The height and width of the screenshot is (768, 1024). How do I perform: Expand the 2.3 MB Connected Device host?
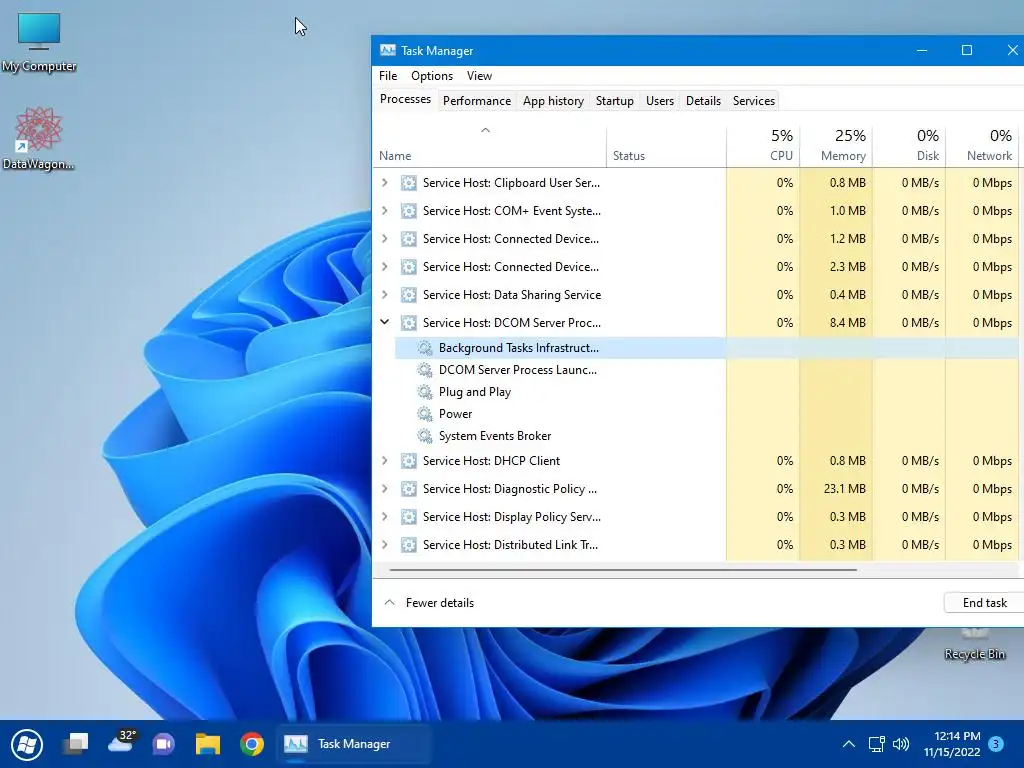[385, 267]
